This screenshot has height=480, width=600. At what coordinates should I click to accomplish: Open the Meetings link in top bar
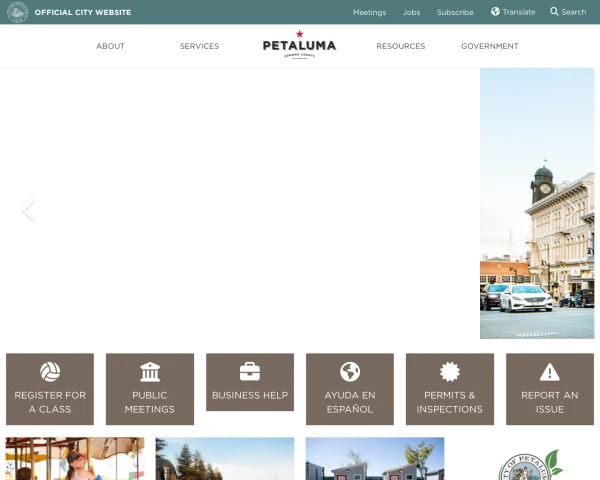[x=369, y=12]
